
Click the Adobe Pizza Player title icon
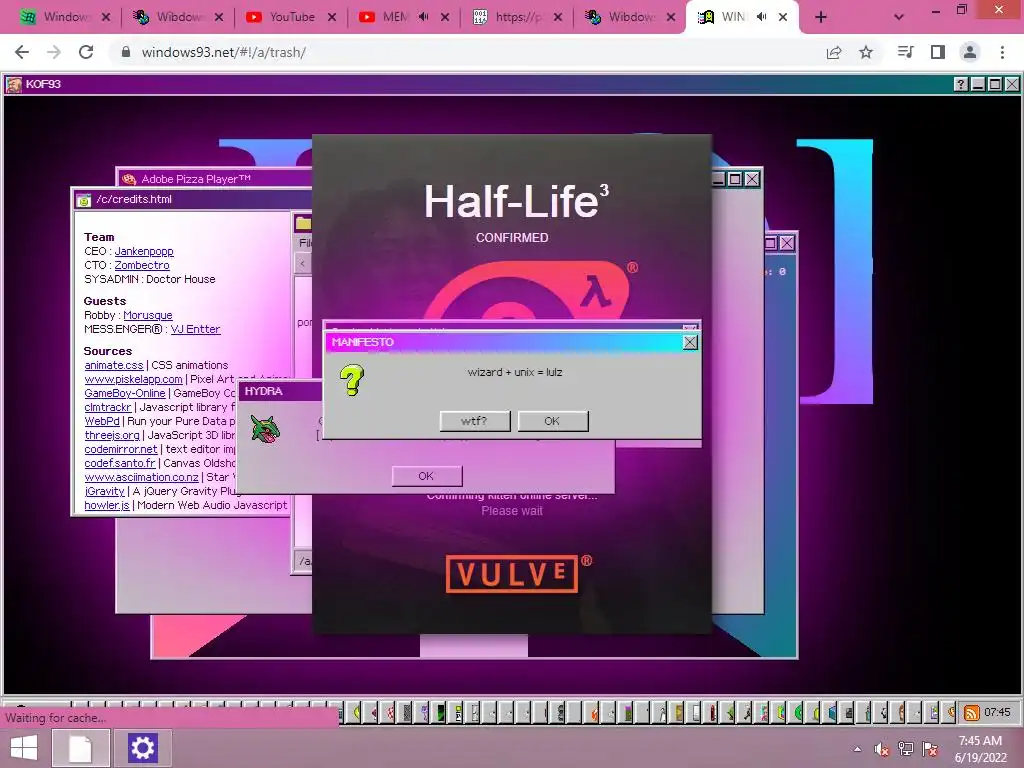point(129,179)
